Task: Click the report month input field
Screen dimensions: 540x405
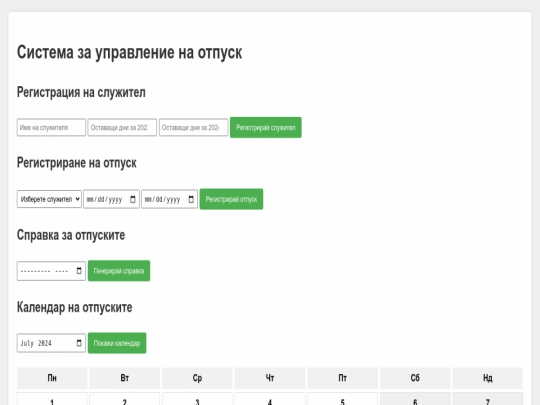Action: (51, 271)
